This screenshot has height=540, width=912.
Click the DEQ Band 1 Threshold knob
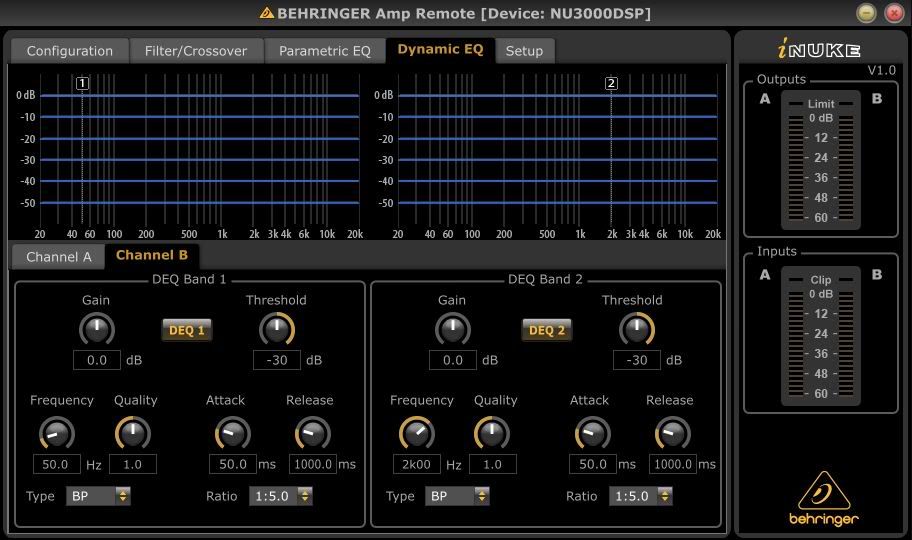[277, 329]
